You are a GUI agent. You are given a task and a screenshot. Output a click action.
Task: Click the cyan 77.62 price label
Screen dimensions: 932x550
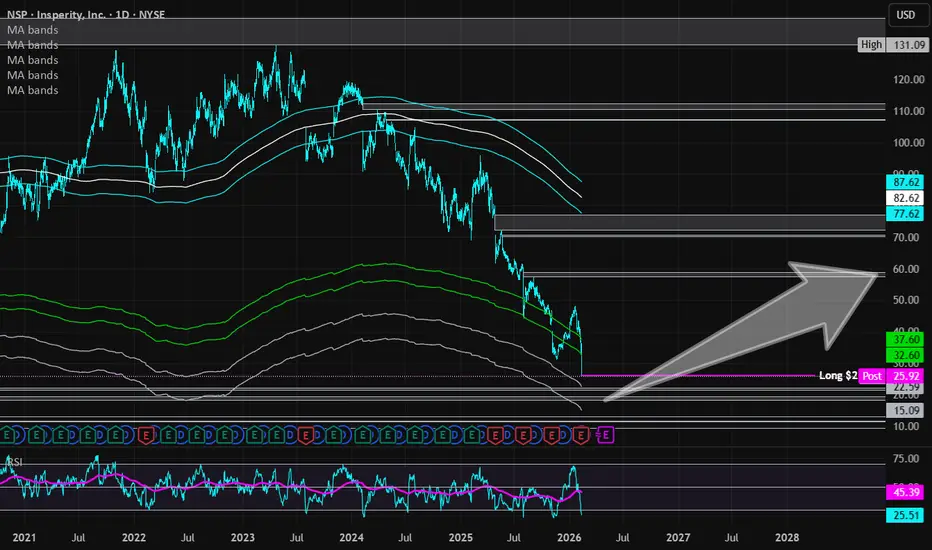[x=905, y=213]
